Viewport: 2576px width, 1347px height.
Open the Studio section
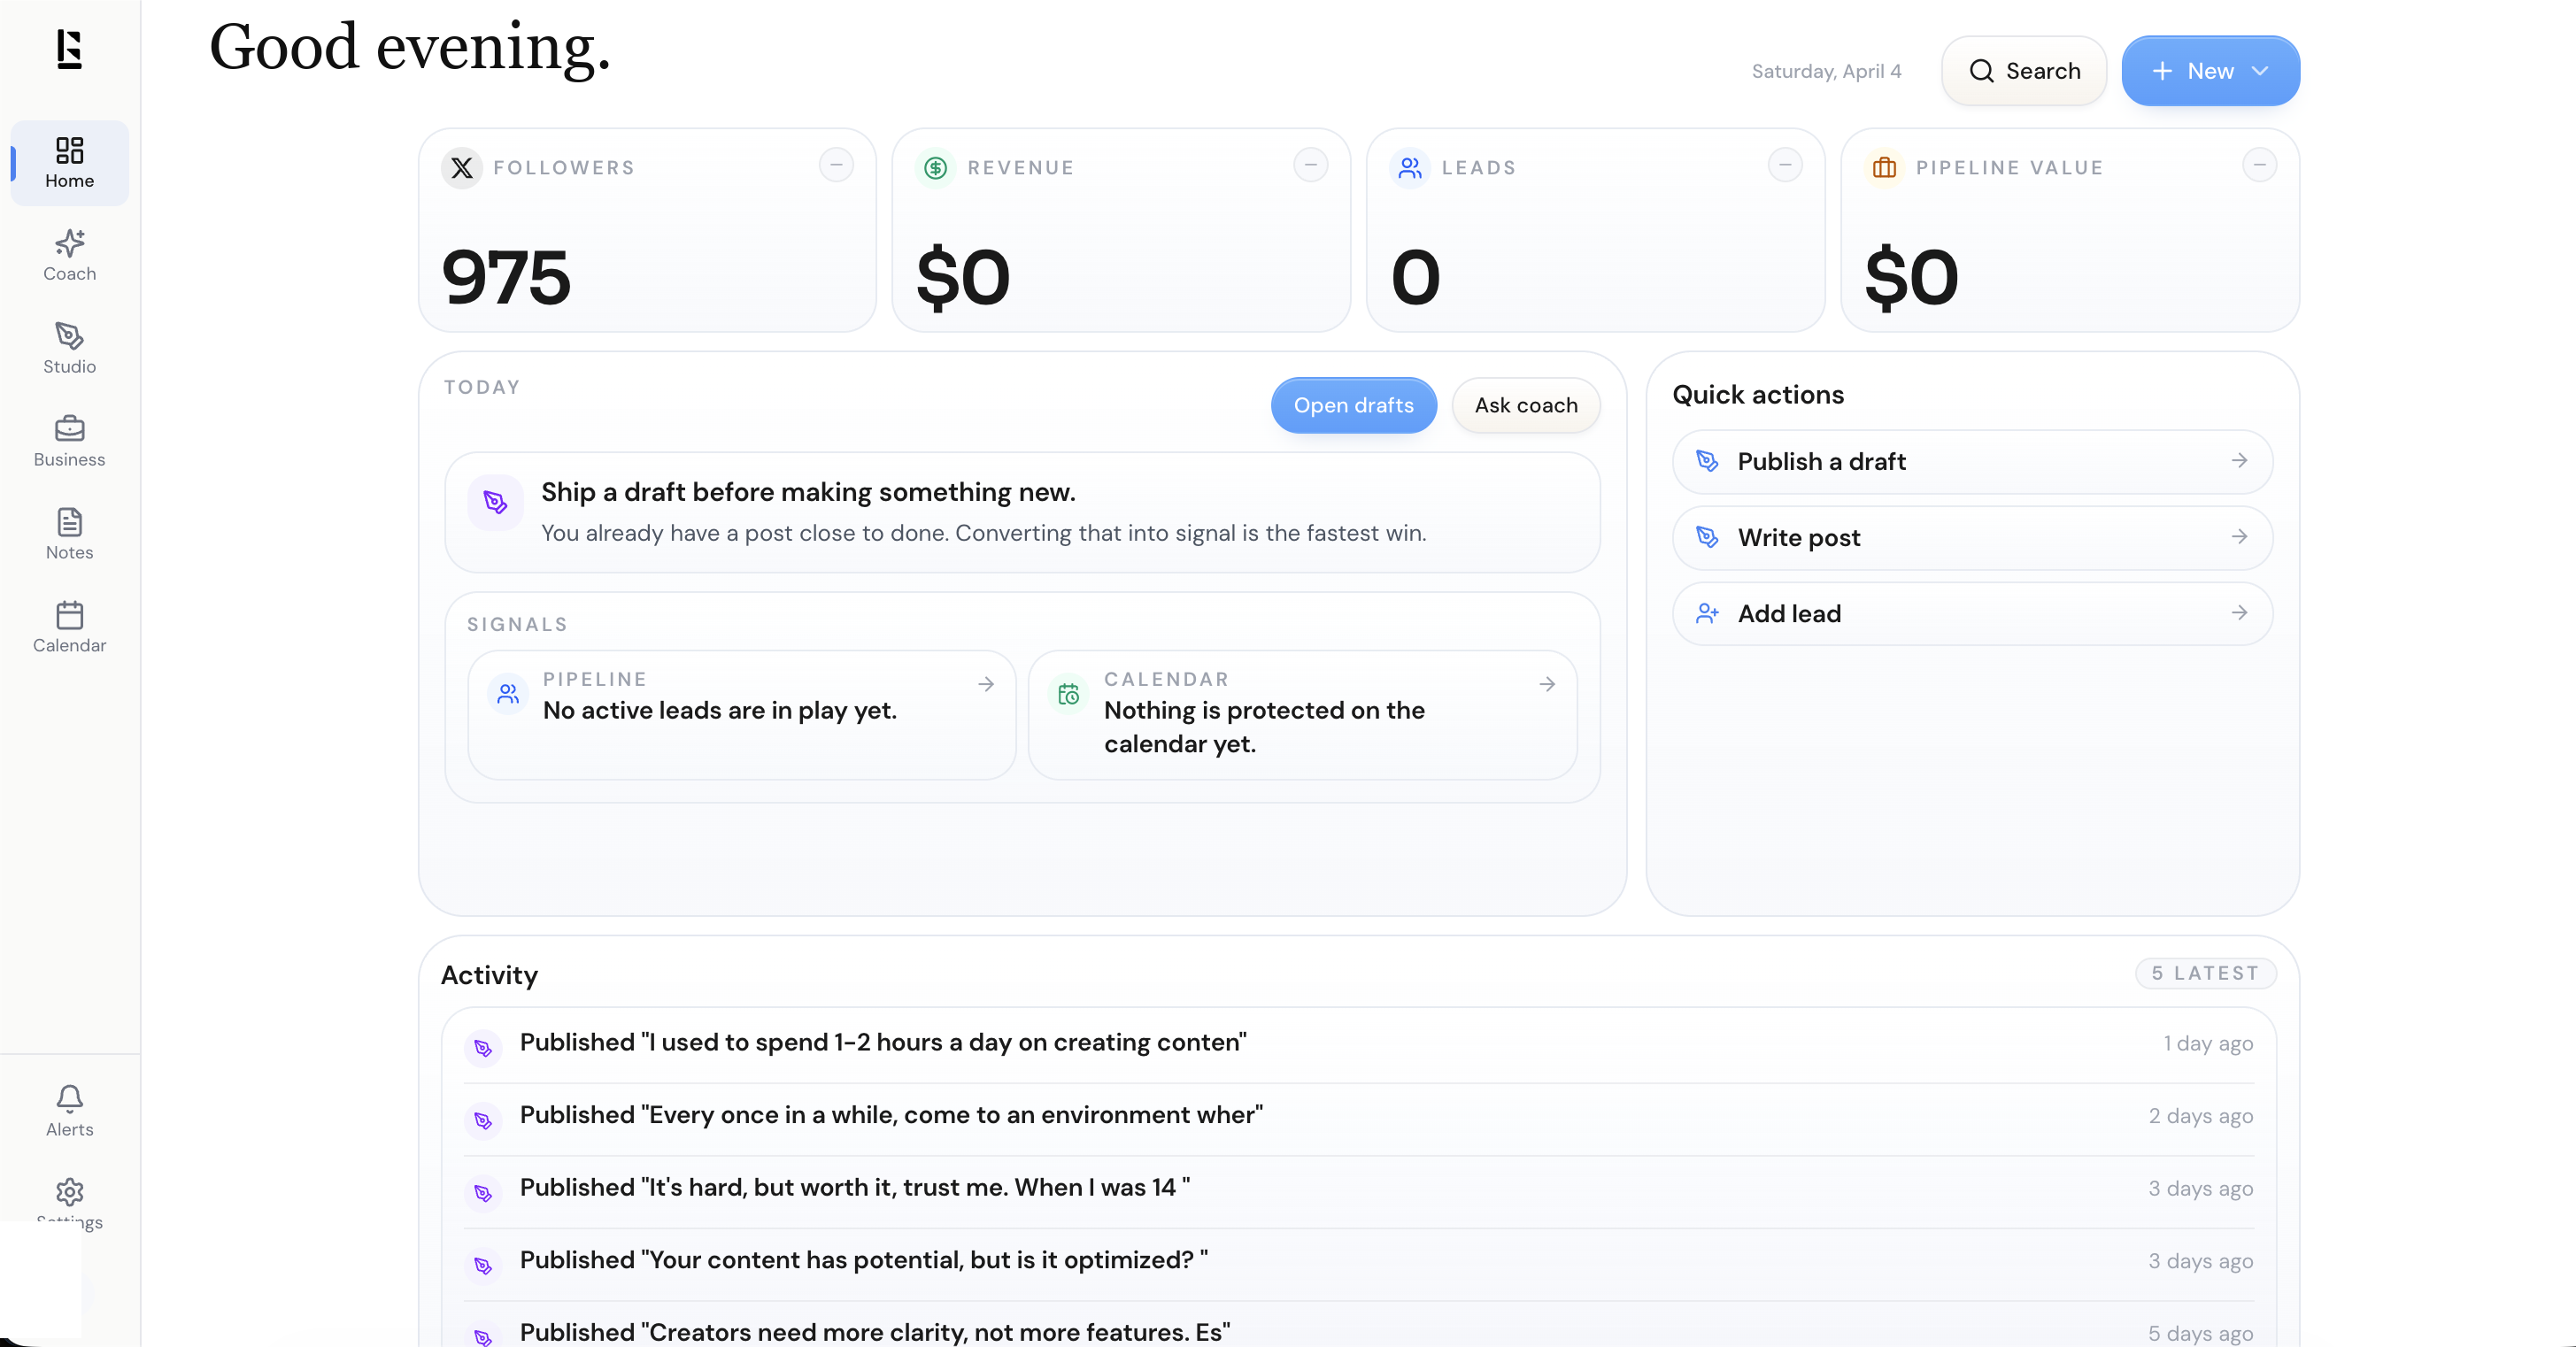tap(69, 347)
